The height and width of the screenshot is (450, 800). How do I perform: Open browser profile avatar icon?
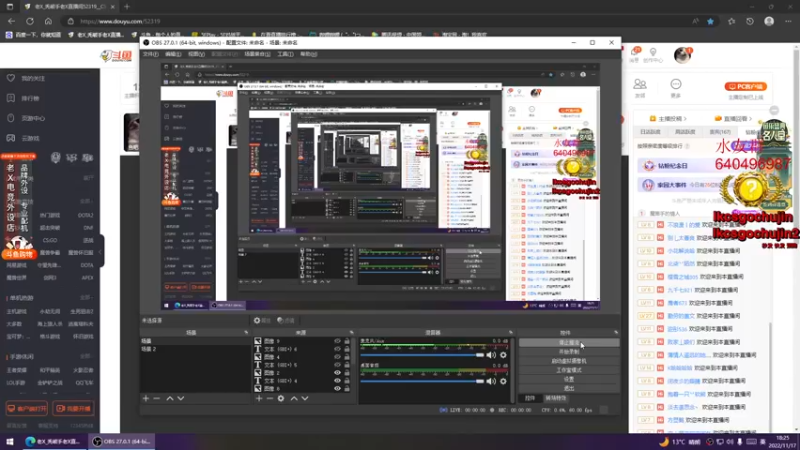click(769, 21)
